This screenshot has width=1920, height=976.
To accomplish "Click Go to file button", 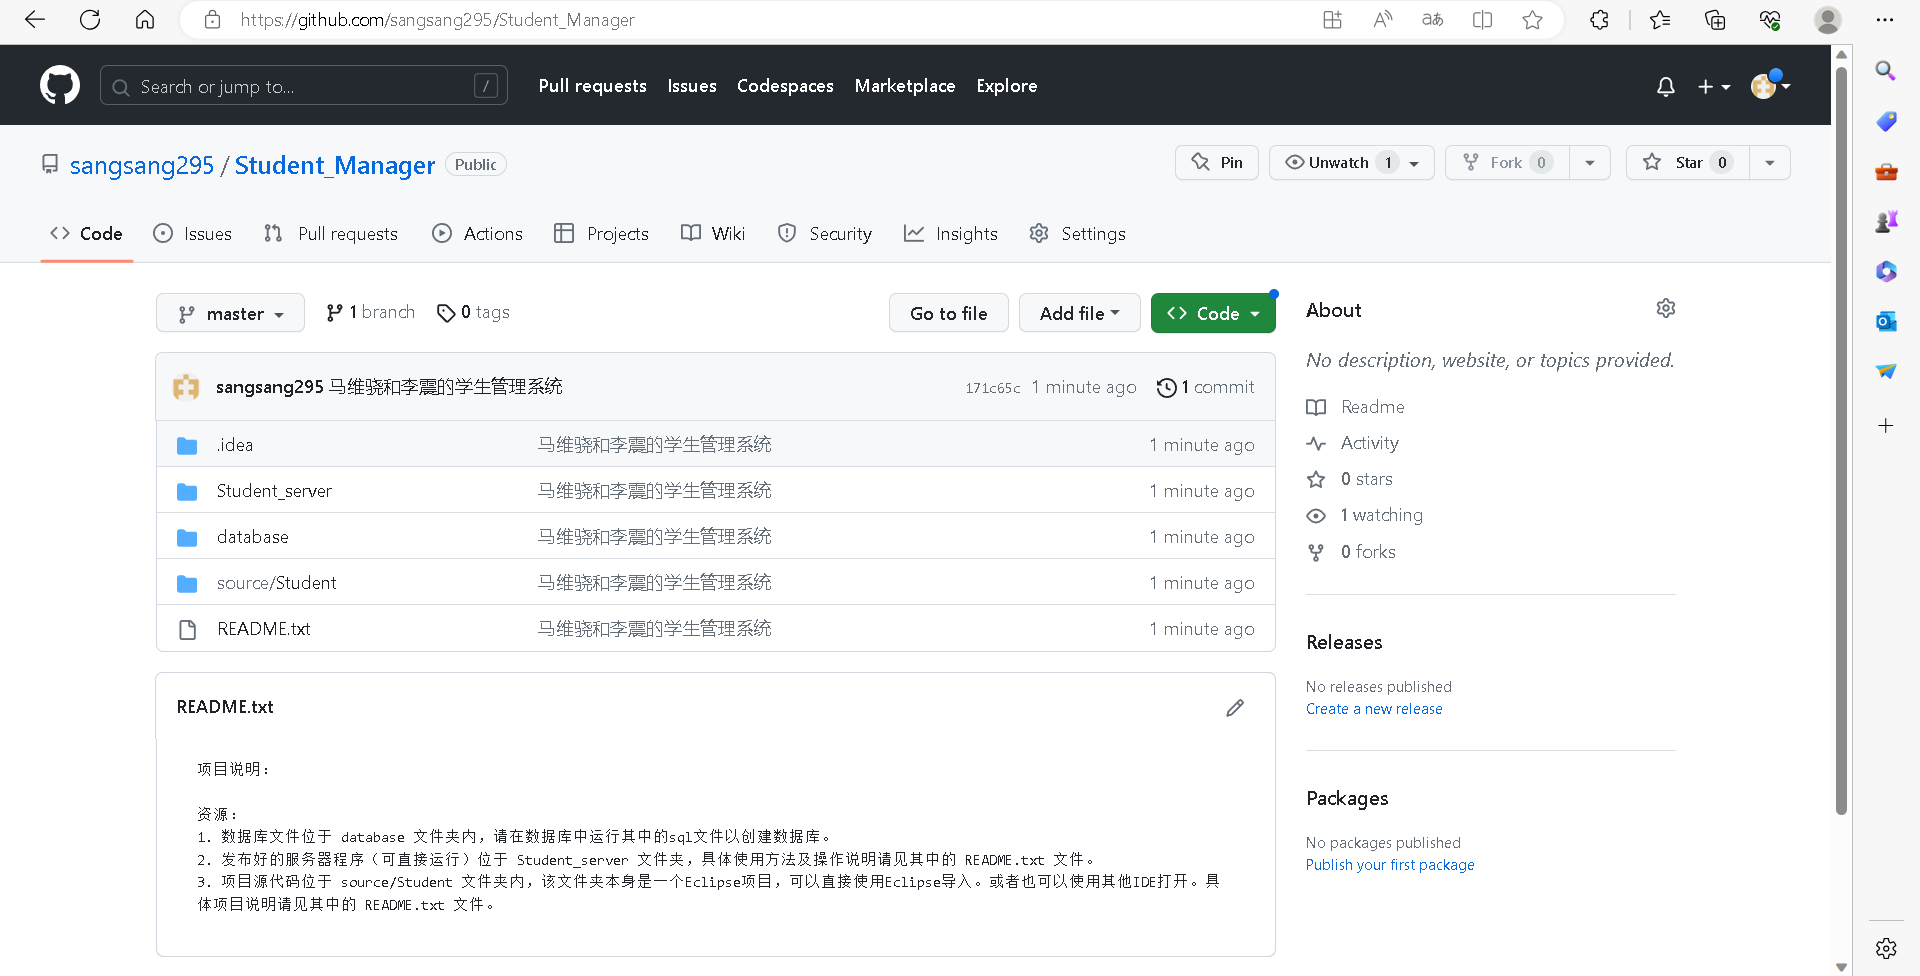I will (x=949, y=314).
